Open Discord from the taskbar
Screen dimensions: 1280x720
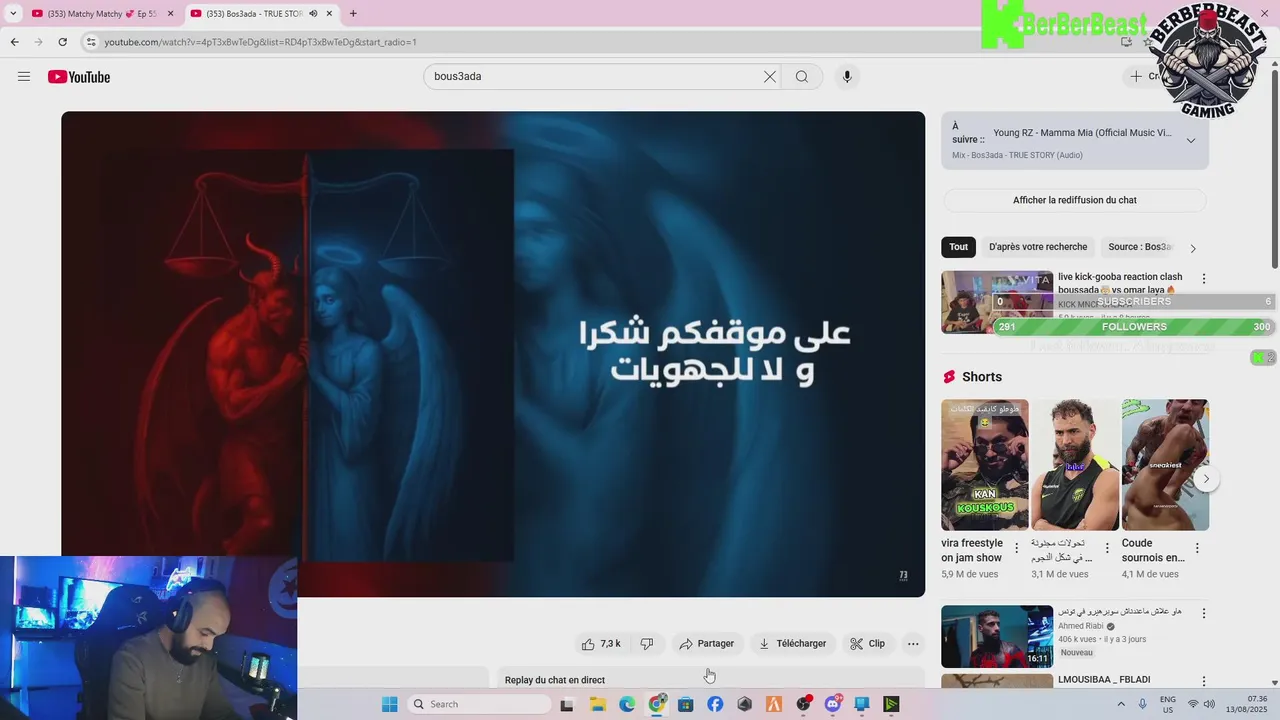(x=833, y=704)
